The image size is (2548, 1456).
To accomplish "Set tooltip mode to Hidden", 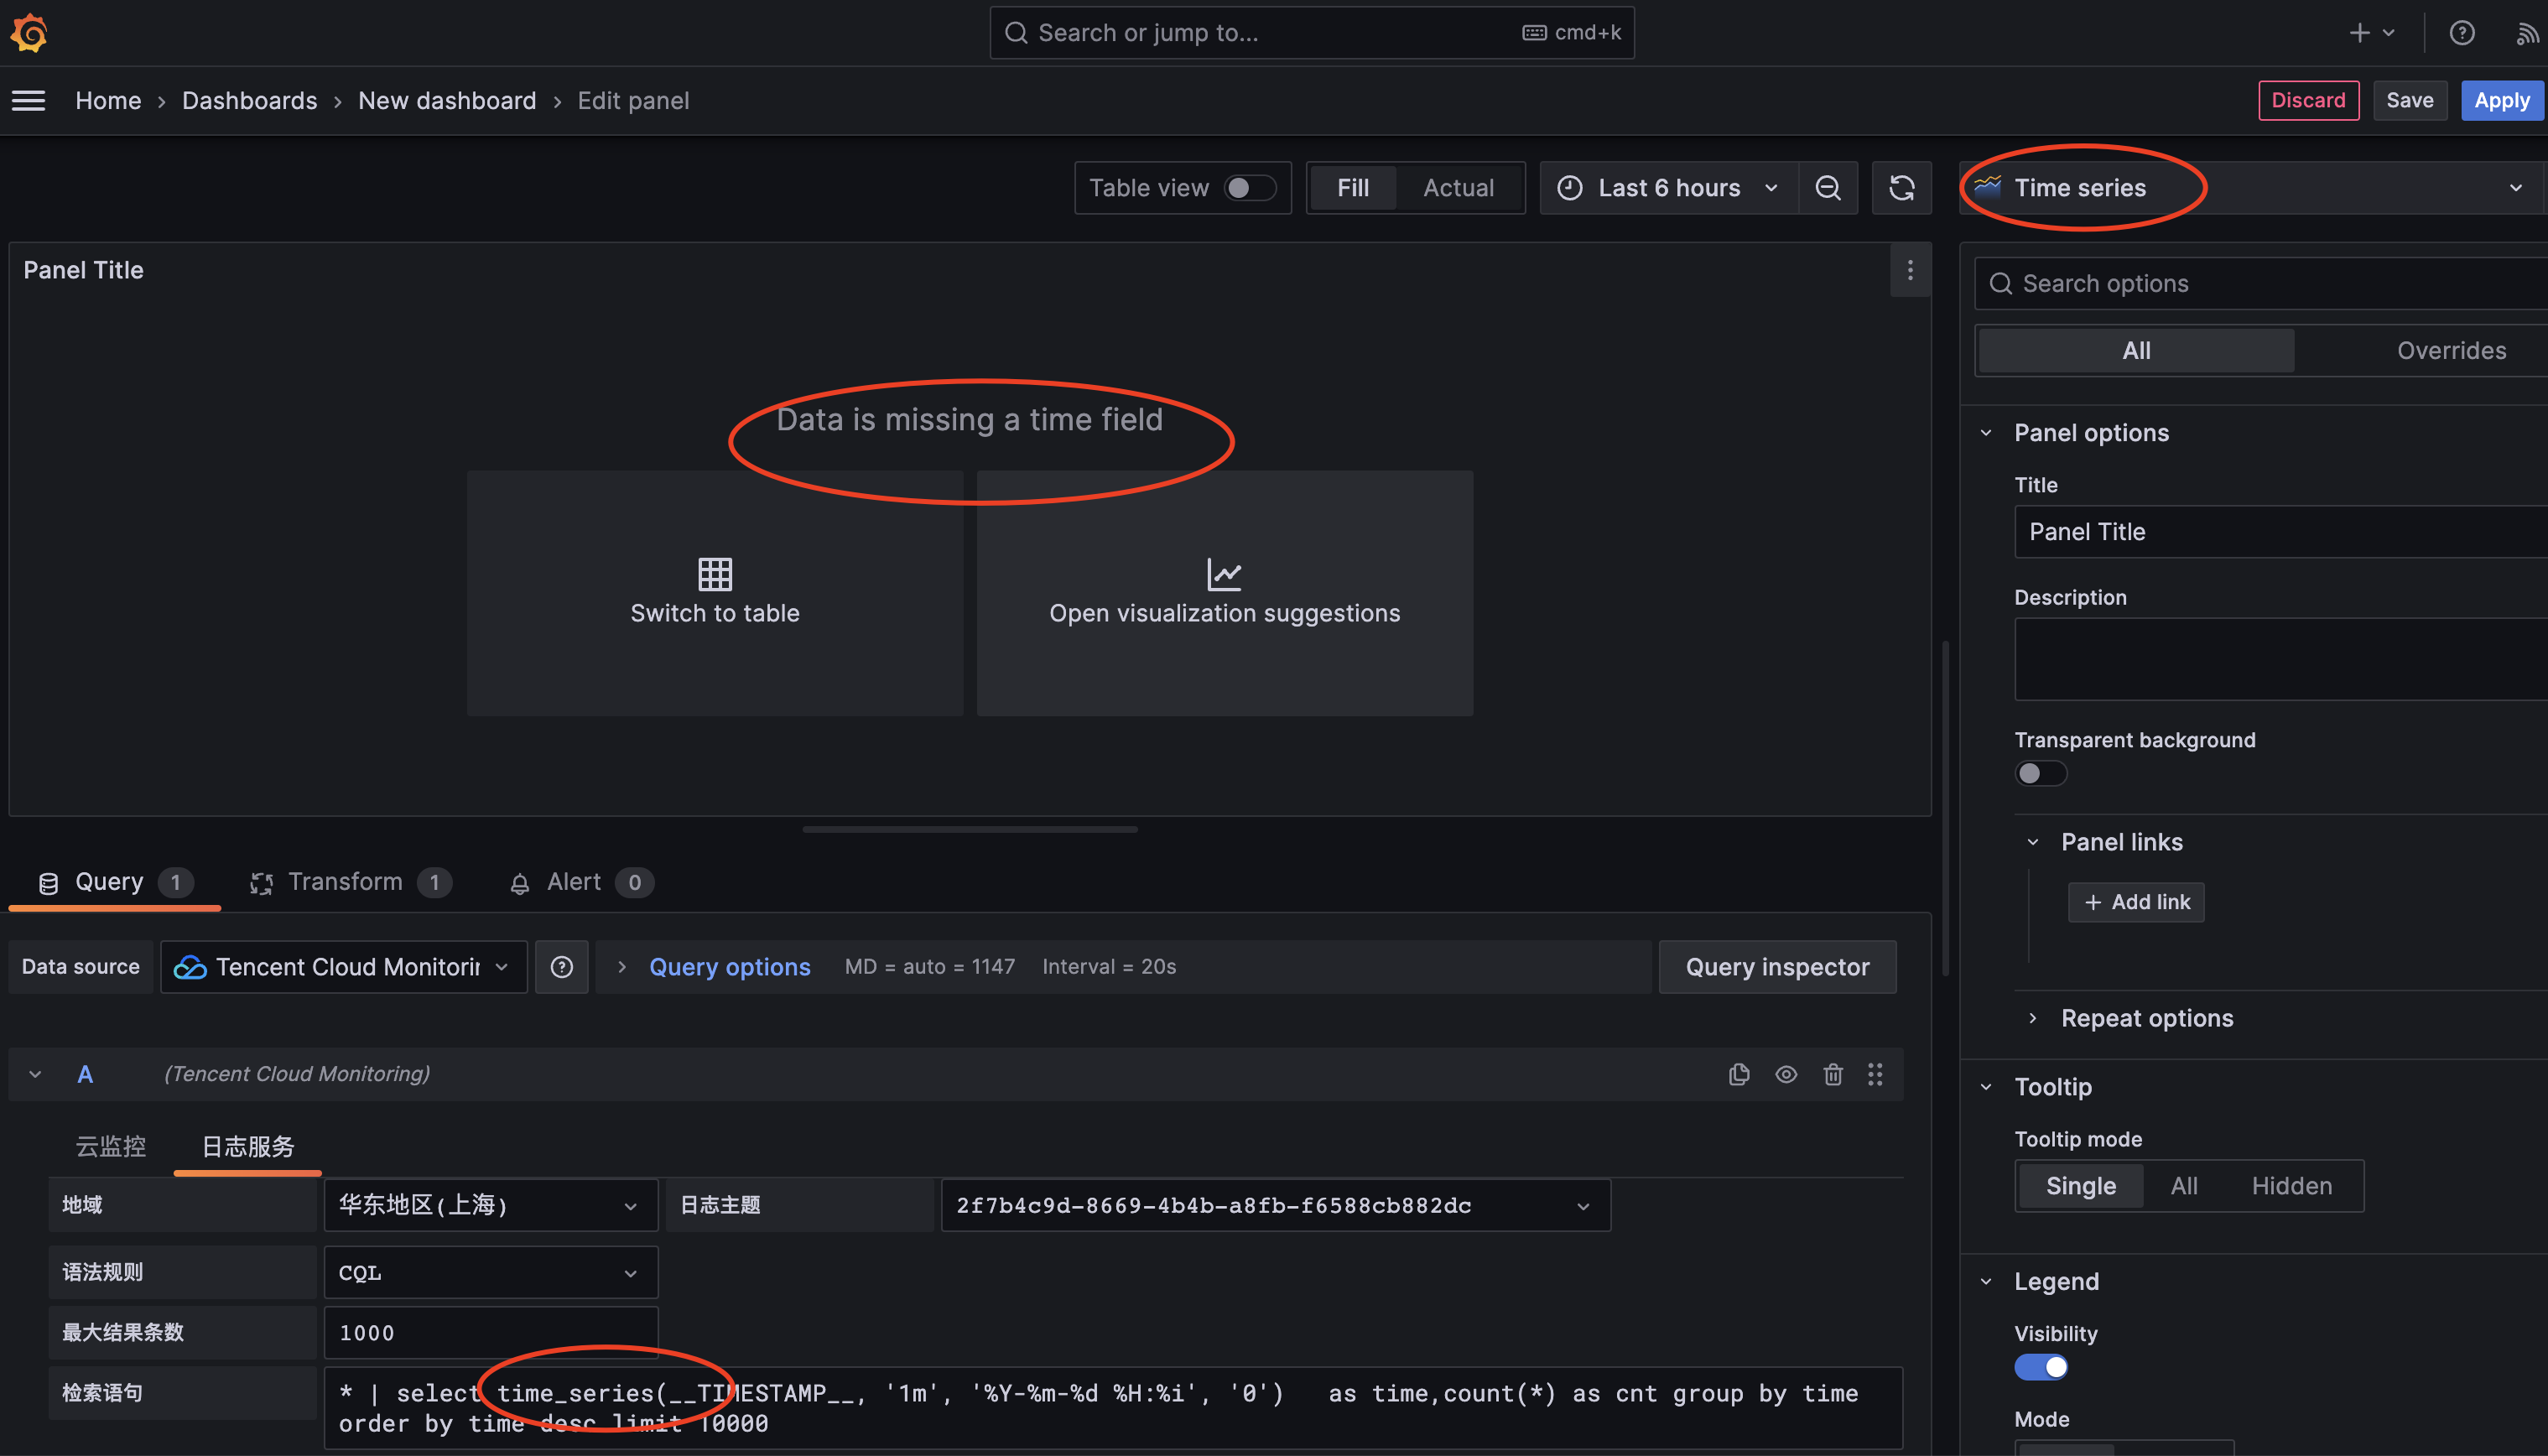I will [x=2291, y=1186].
